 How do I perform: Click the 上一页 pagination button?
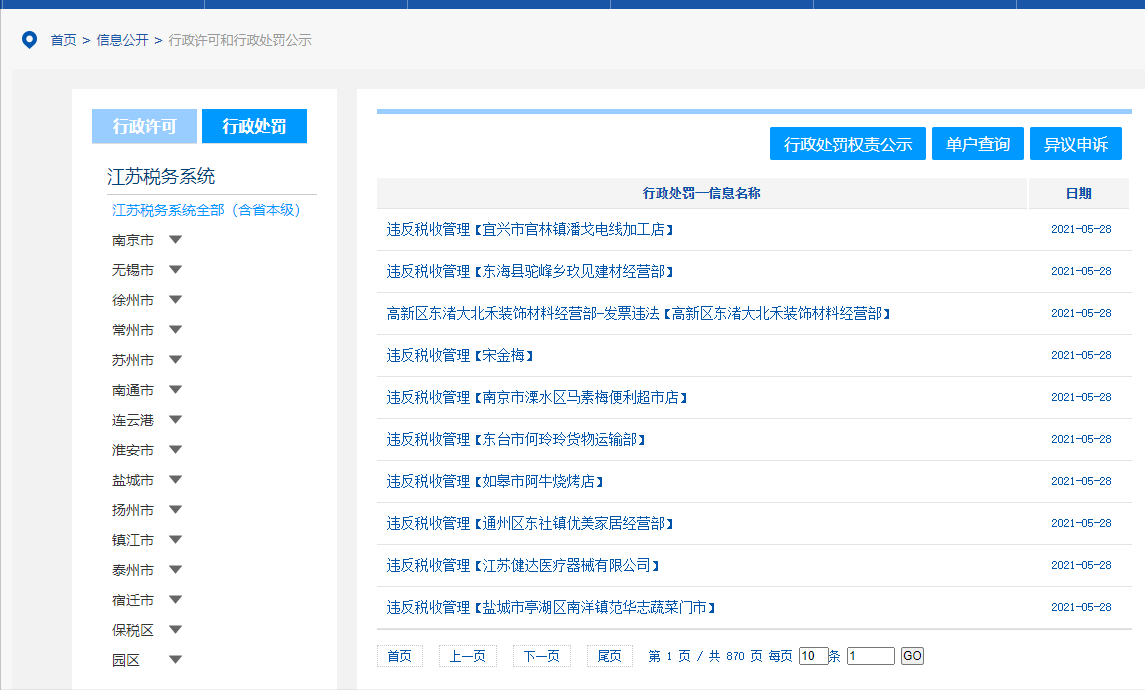point(467,656)
